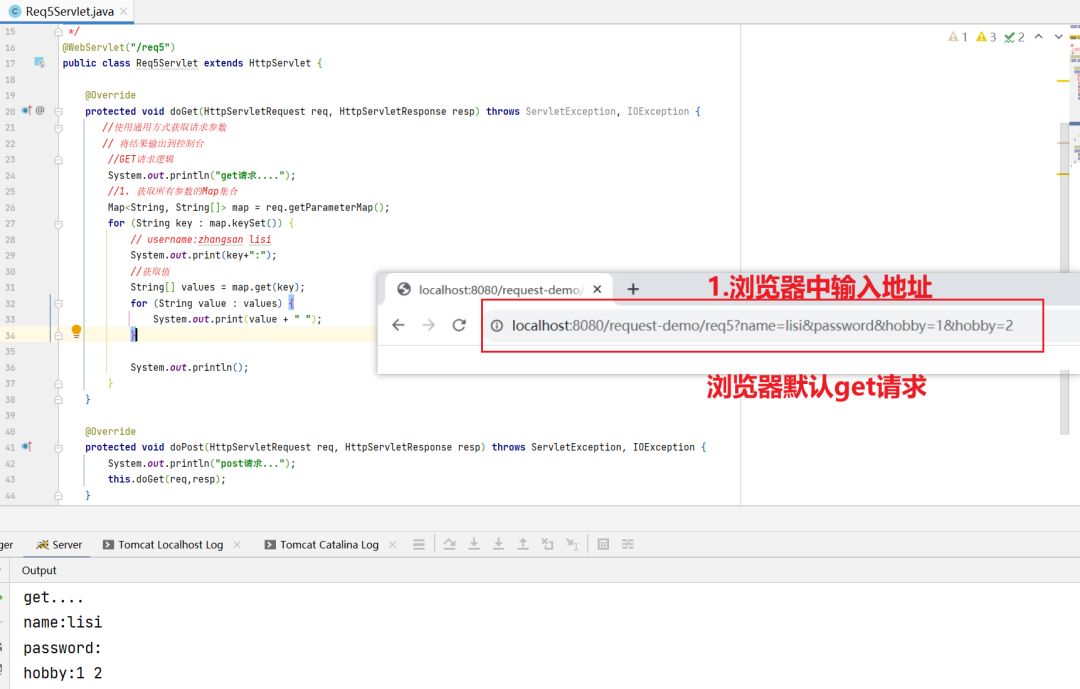This screenshot has height=689, width=1080.
Task: Click the gray weak warning count indicator
Action: (958, 37)
